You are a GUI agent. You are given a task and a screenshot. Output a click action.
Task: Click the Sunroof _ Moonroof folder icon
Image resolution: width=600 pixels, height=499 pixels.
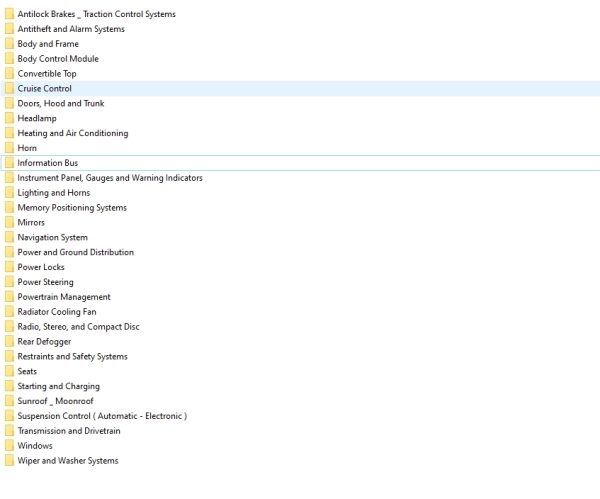click(x=10, y=401)
